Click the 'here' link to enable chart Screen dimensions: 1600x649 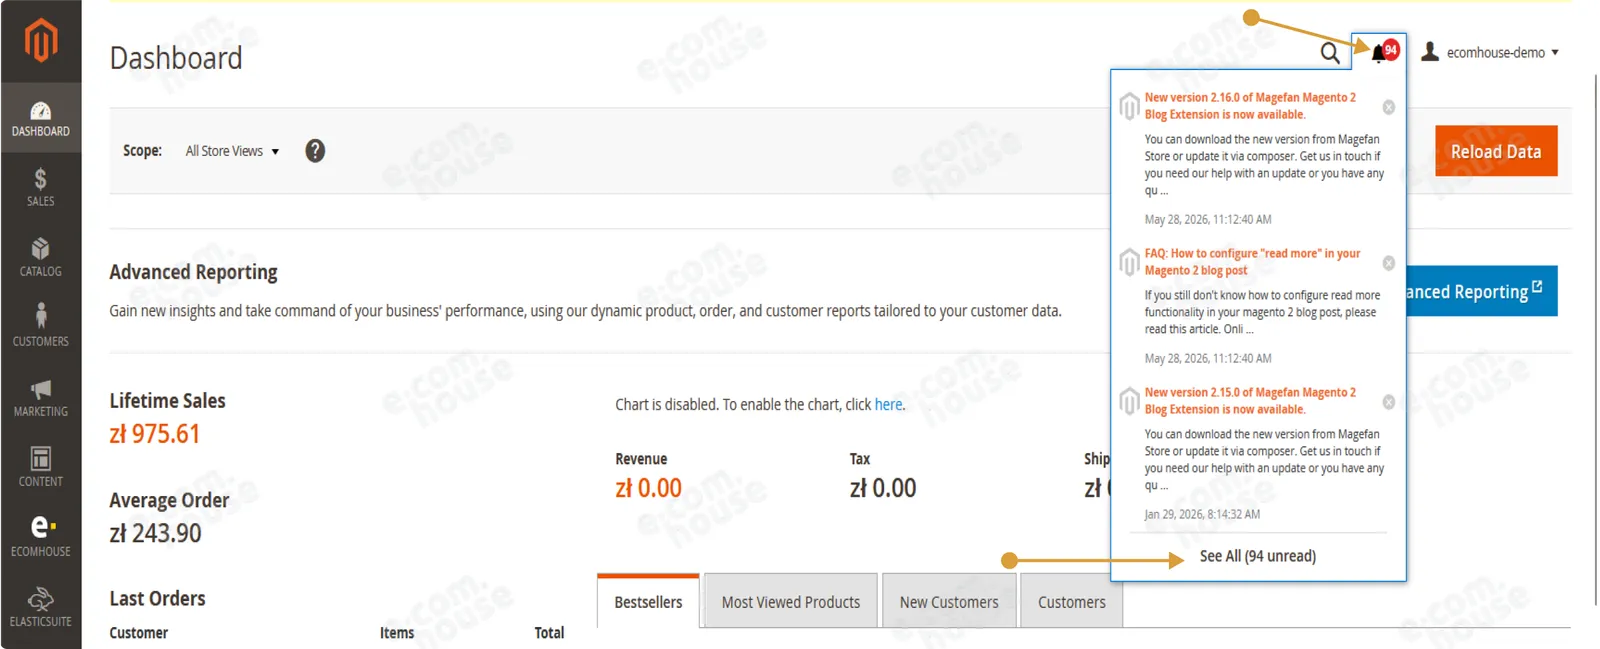[888, 405]
